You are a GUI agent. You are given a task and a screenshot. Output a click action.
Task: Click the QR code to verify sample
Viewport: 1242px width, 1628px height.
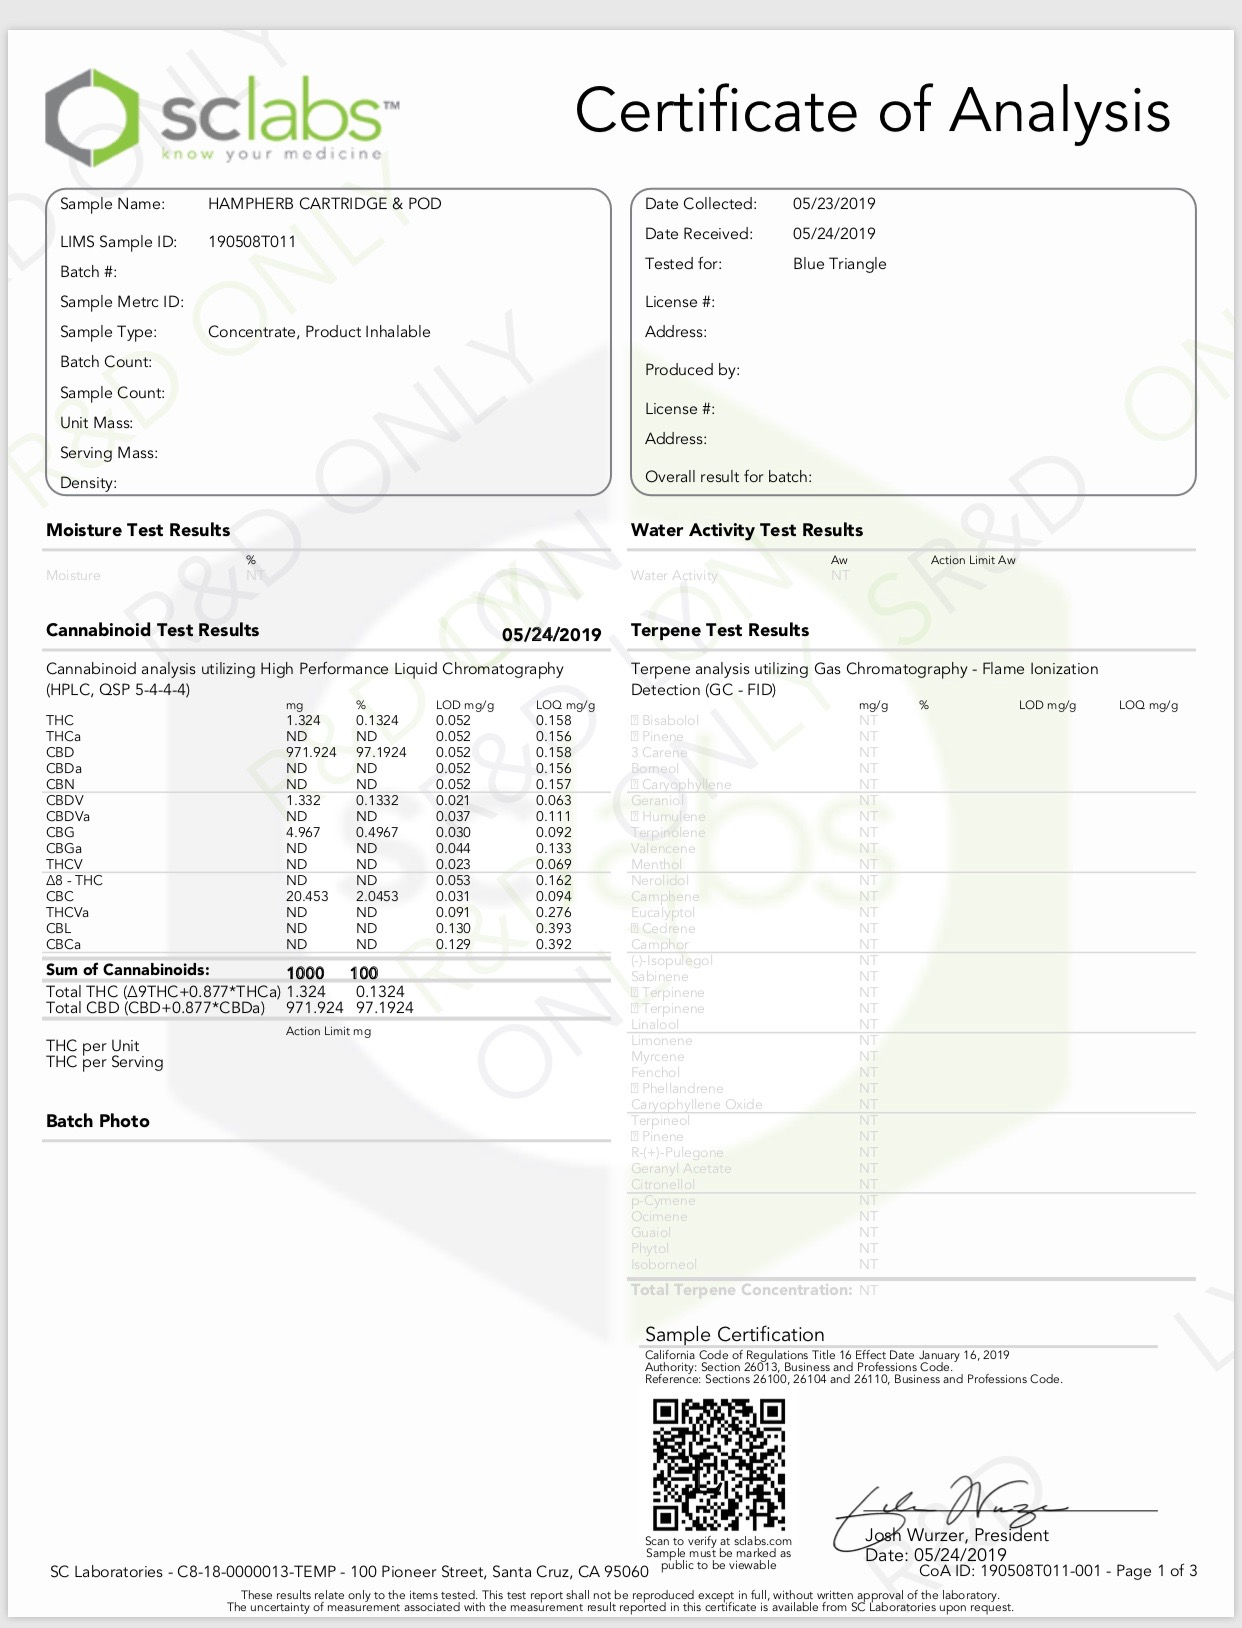[x=719, y=1464]
